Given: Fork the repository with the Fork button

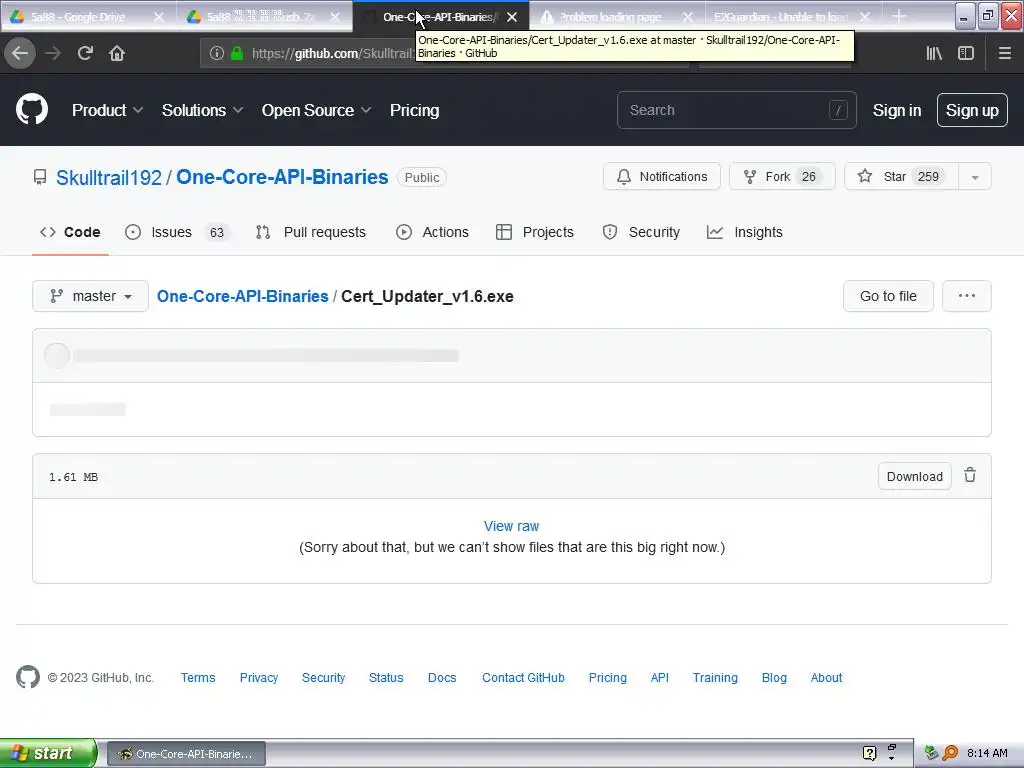Looking at the screenshot, I should [782, 176].
